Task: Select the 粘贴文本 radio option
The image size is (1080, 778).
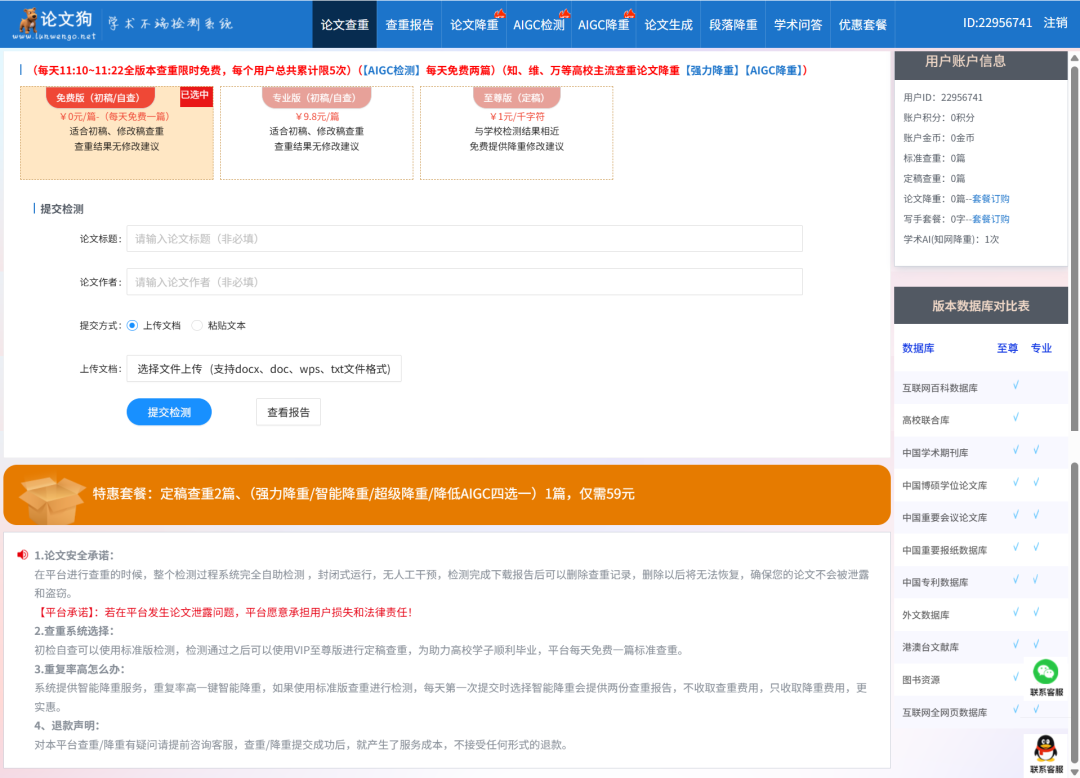Action: coord(197,326)
